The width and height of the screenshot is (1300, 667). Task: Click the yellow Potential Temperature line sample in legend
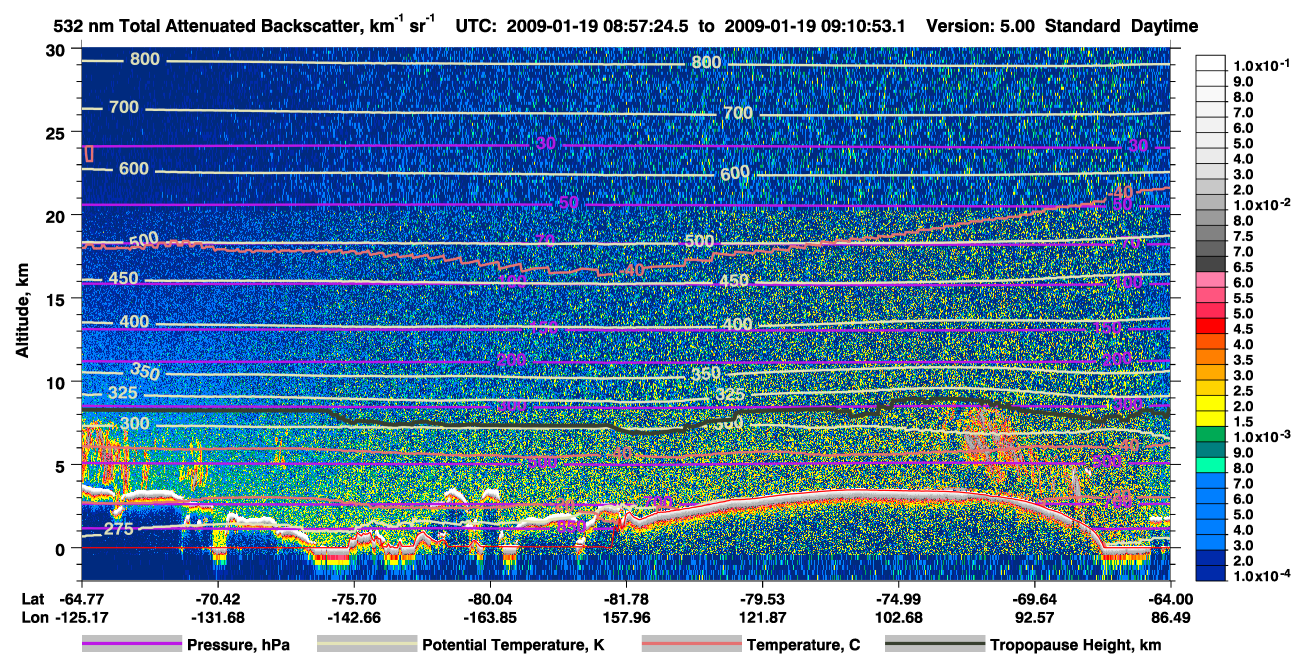(367, 645)
